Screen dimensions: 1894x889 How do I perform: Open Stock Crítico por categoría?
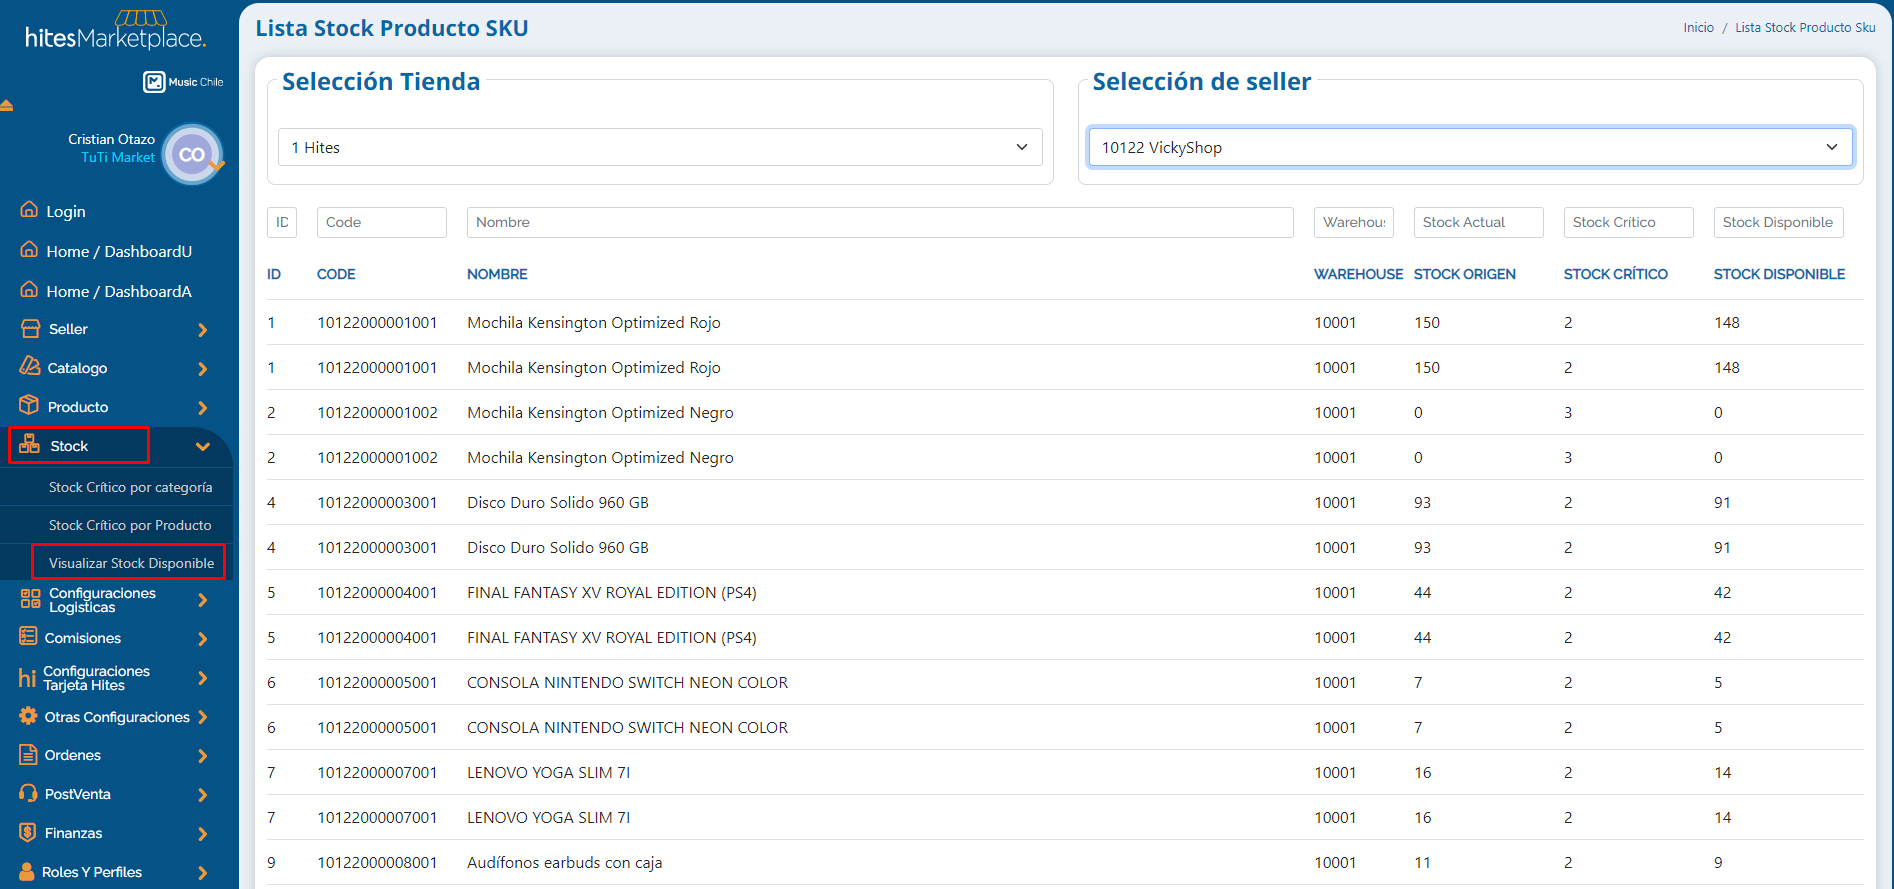pyautogui.click(x=130, y=487)
